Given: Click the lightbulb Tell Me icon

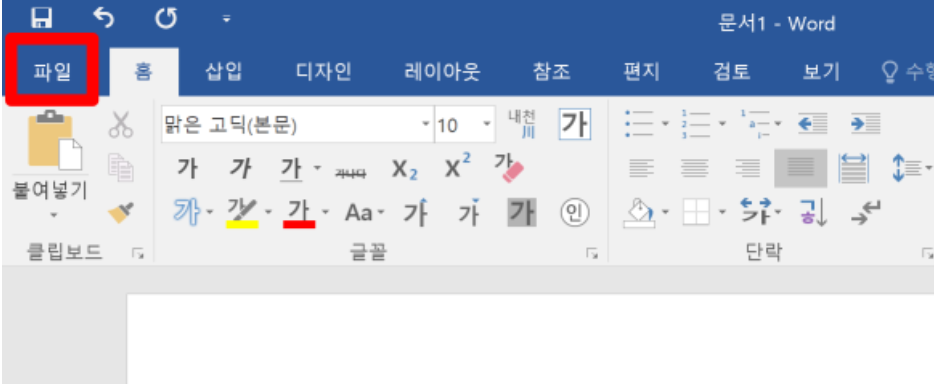Looking at the screenshot, I should (889, 72).
